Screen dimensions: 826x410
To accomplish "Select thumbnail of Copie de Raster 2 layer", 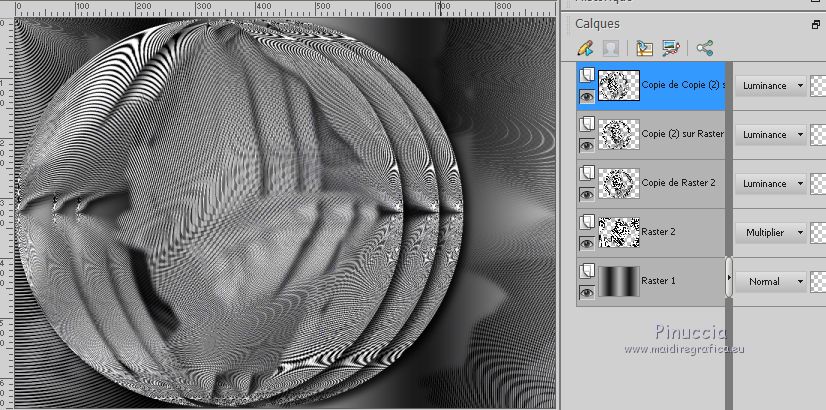I will [619, 183].
